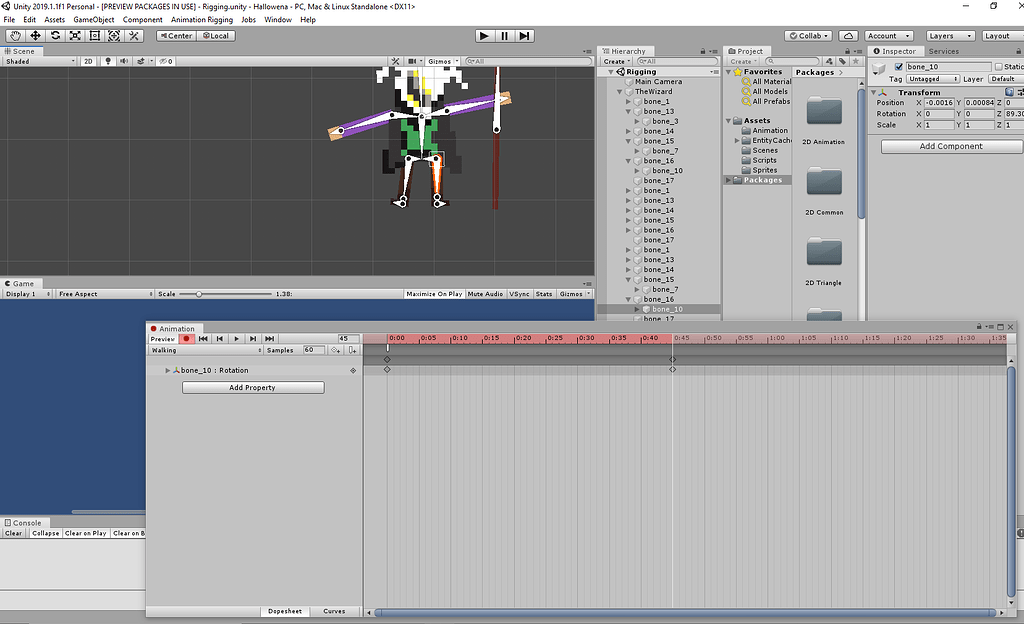Toggle 2D mode in the Scene view
1024x624 pixels.
(90, 60)
